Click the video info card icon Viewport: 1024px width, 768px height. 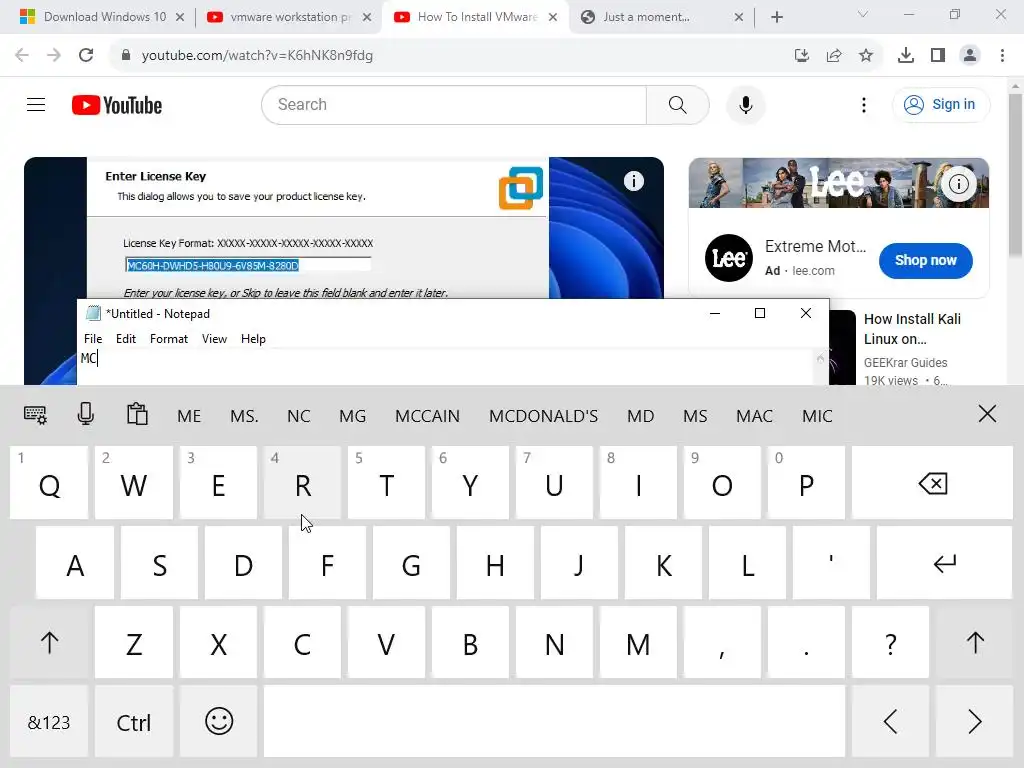[x=633, y=181]
